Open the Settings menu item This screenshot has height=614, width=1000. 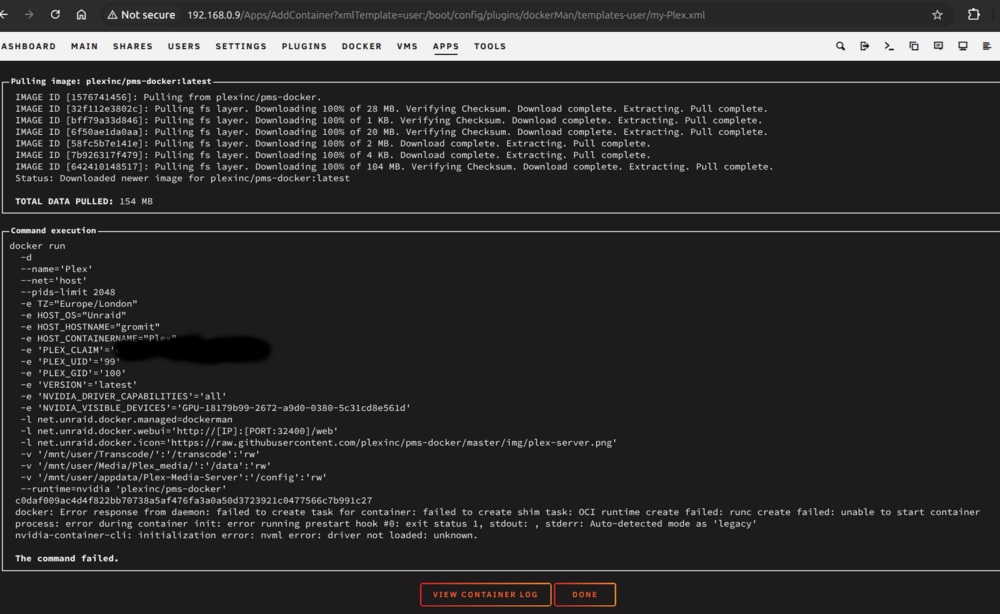click(x=240, y=47)
